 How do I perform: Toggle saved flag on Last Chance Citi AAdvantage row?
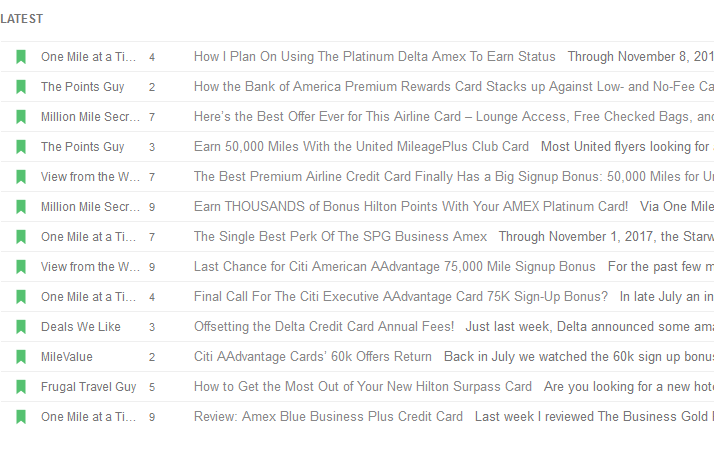click(x=21, y=267)
